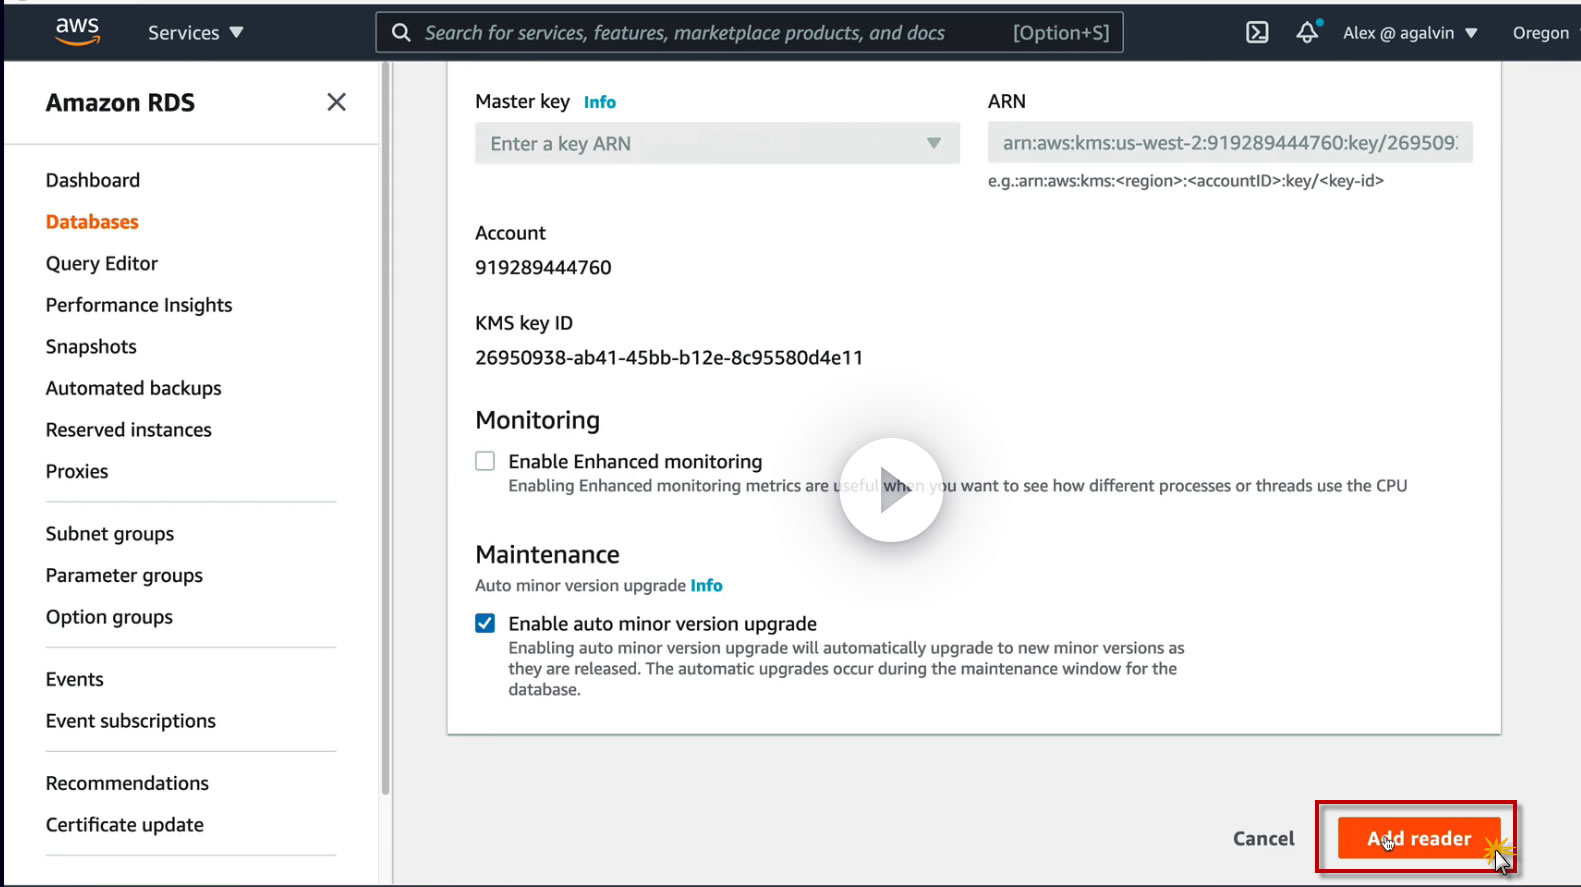The height and width of the screenshot is (887, 1581).
Task: Uncheck Enable auto minor version upgrade
Action: pos(485,623)
